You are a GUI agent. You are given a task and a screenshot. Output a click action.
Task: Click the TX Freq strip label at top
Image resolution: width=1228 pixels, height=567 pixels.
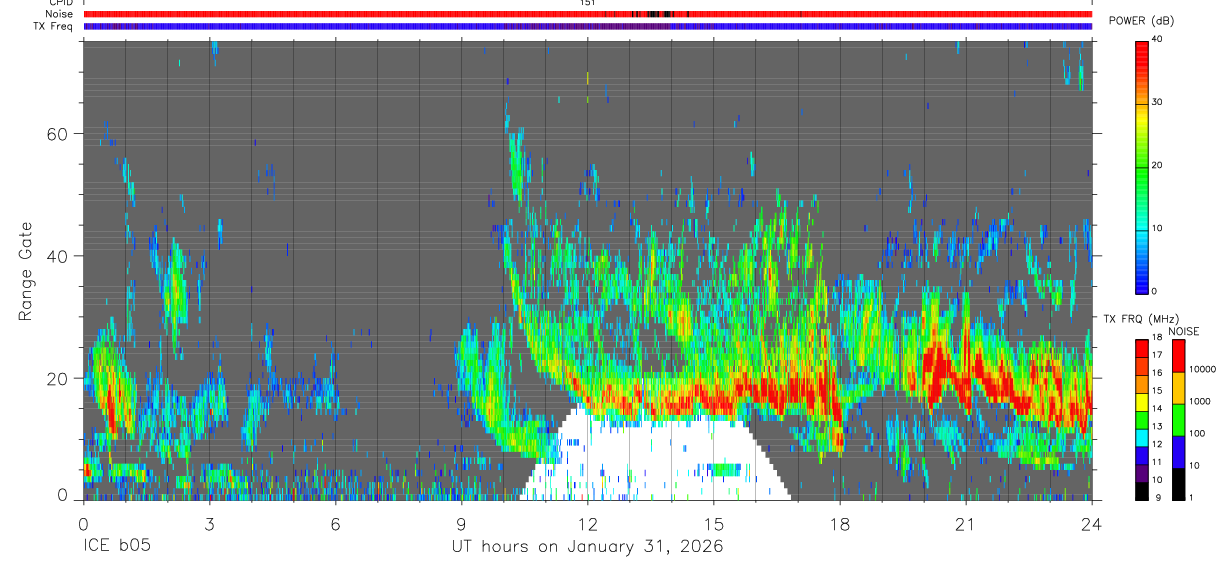click(x=54, y=26)
